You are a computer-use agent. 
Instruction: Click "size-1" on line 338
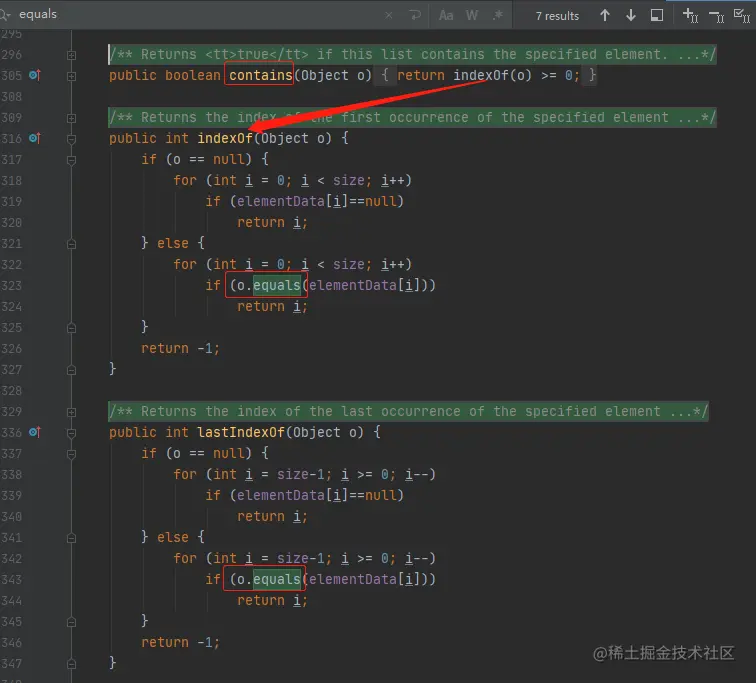[301, 475]
